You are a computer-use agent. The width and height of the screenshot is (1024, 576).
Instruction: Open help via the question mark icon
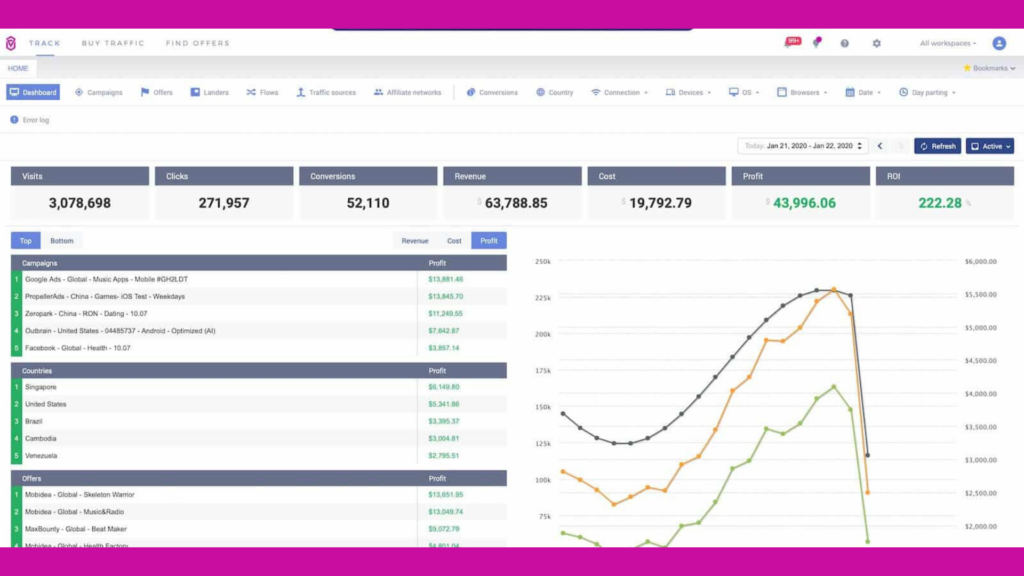[x=844, y=43]
